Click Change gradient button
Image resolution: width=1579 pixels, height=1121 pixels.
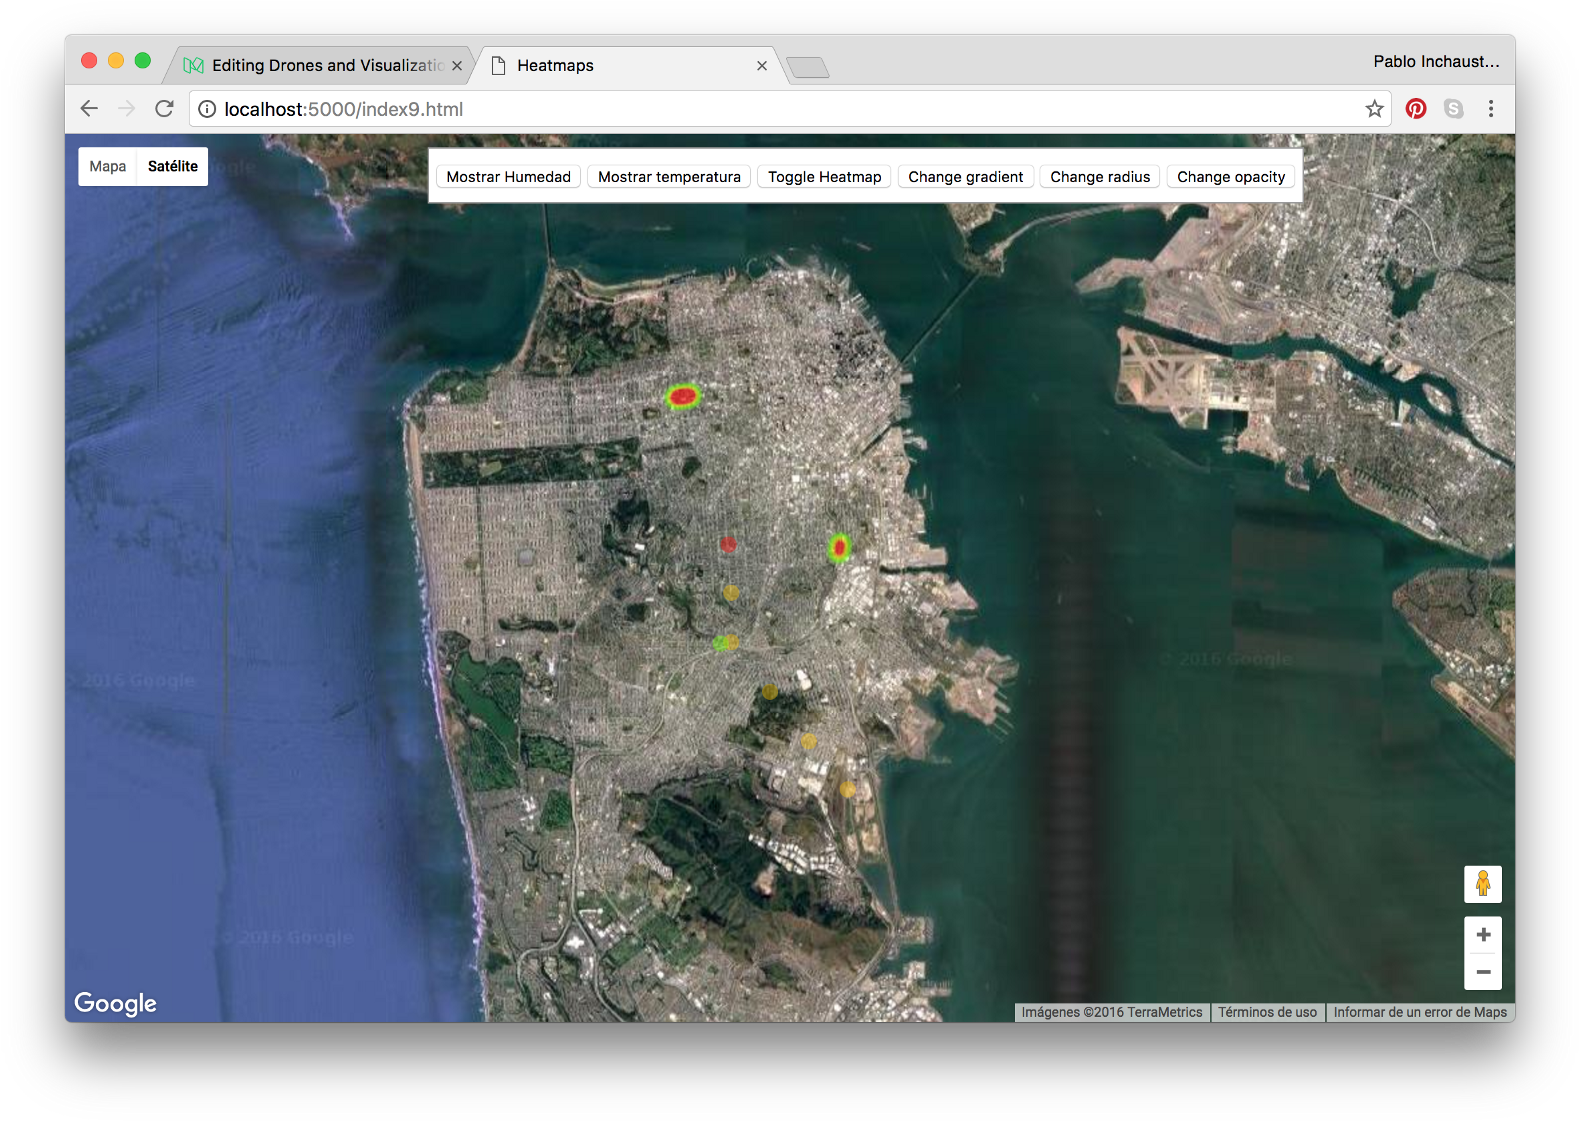965,177
